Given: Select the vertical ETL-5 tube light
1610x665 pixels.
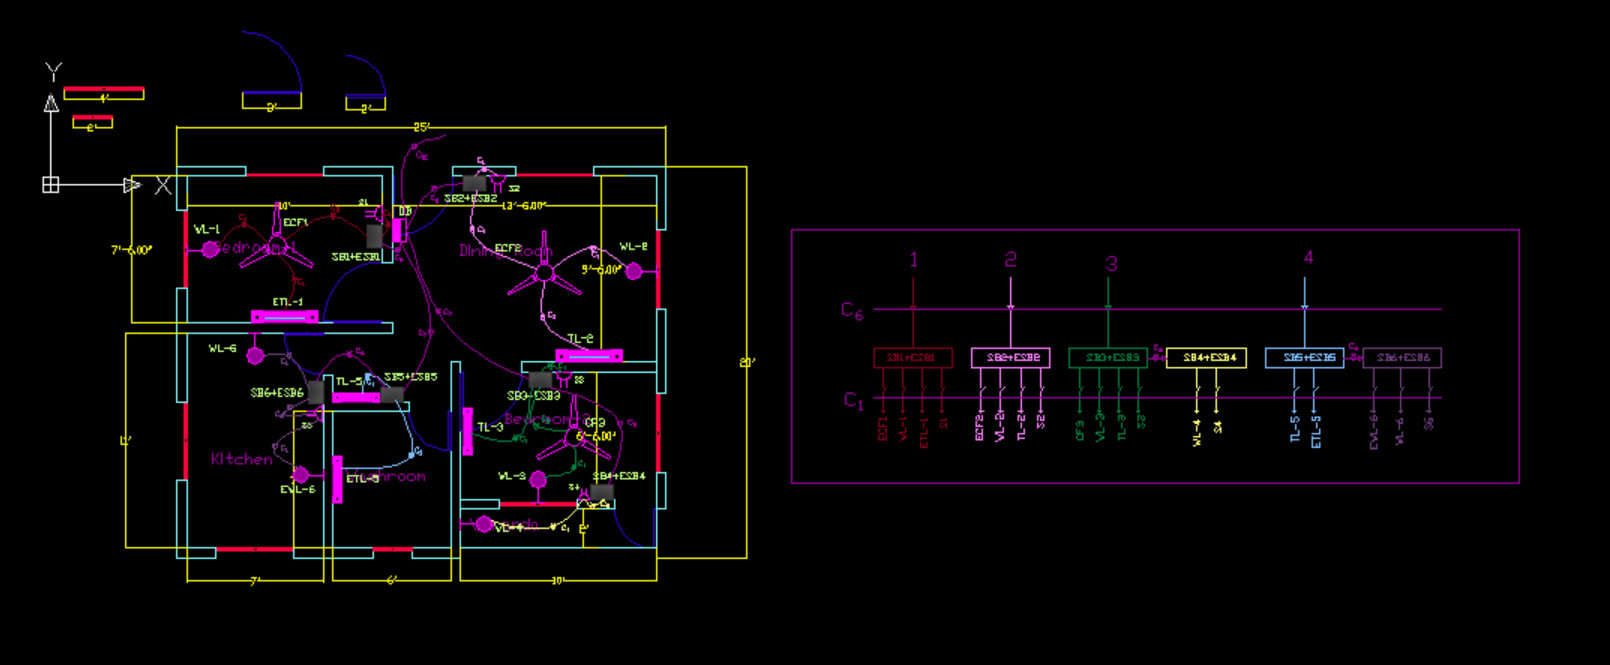Looking at the screenshot, I should (x=337, y=479).
